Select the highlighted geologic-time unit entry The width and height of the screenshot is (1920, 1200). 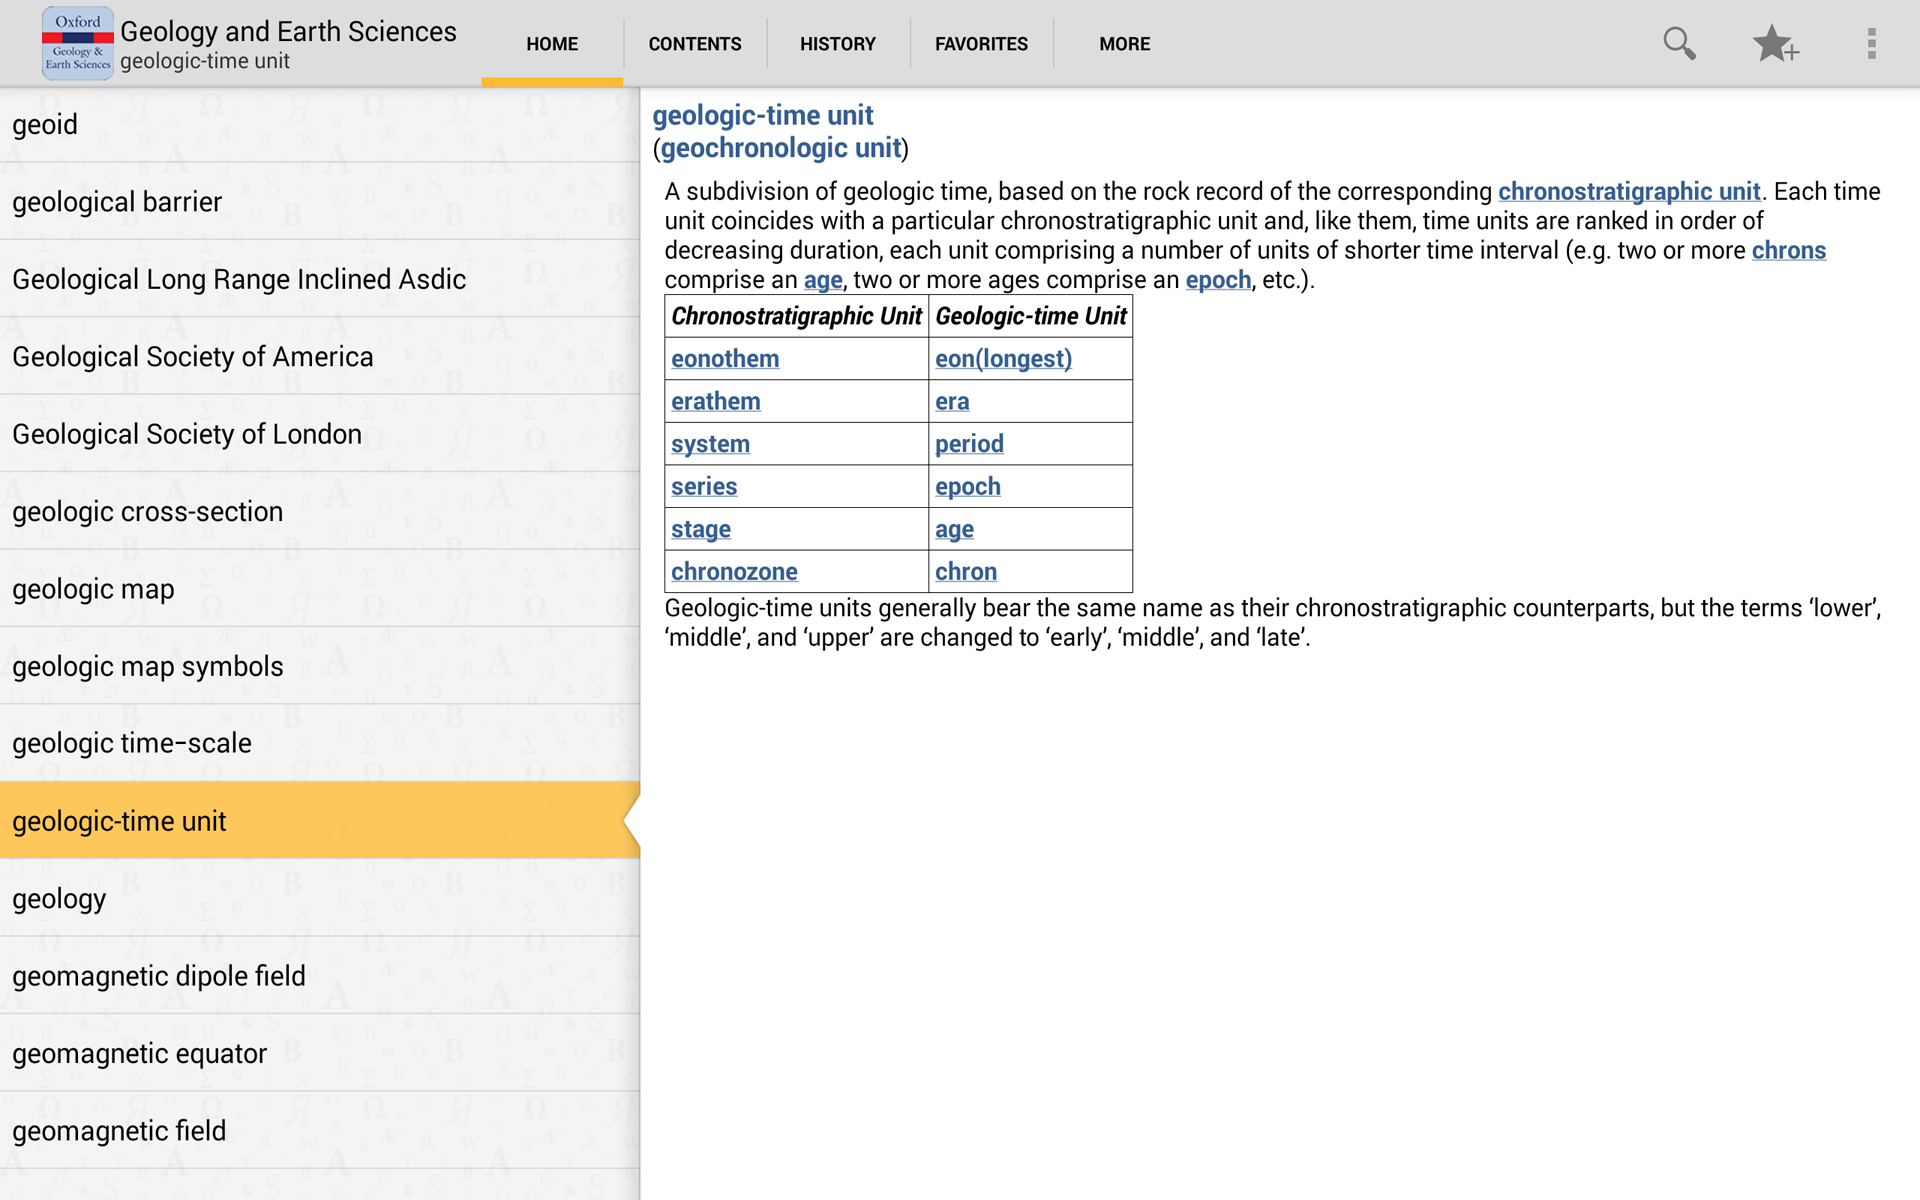[119, 821]
